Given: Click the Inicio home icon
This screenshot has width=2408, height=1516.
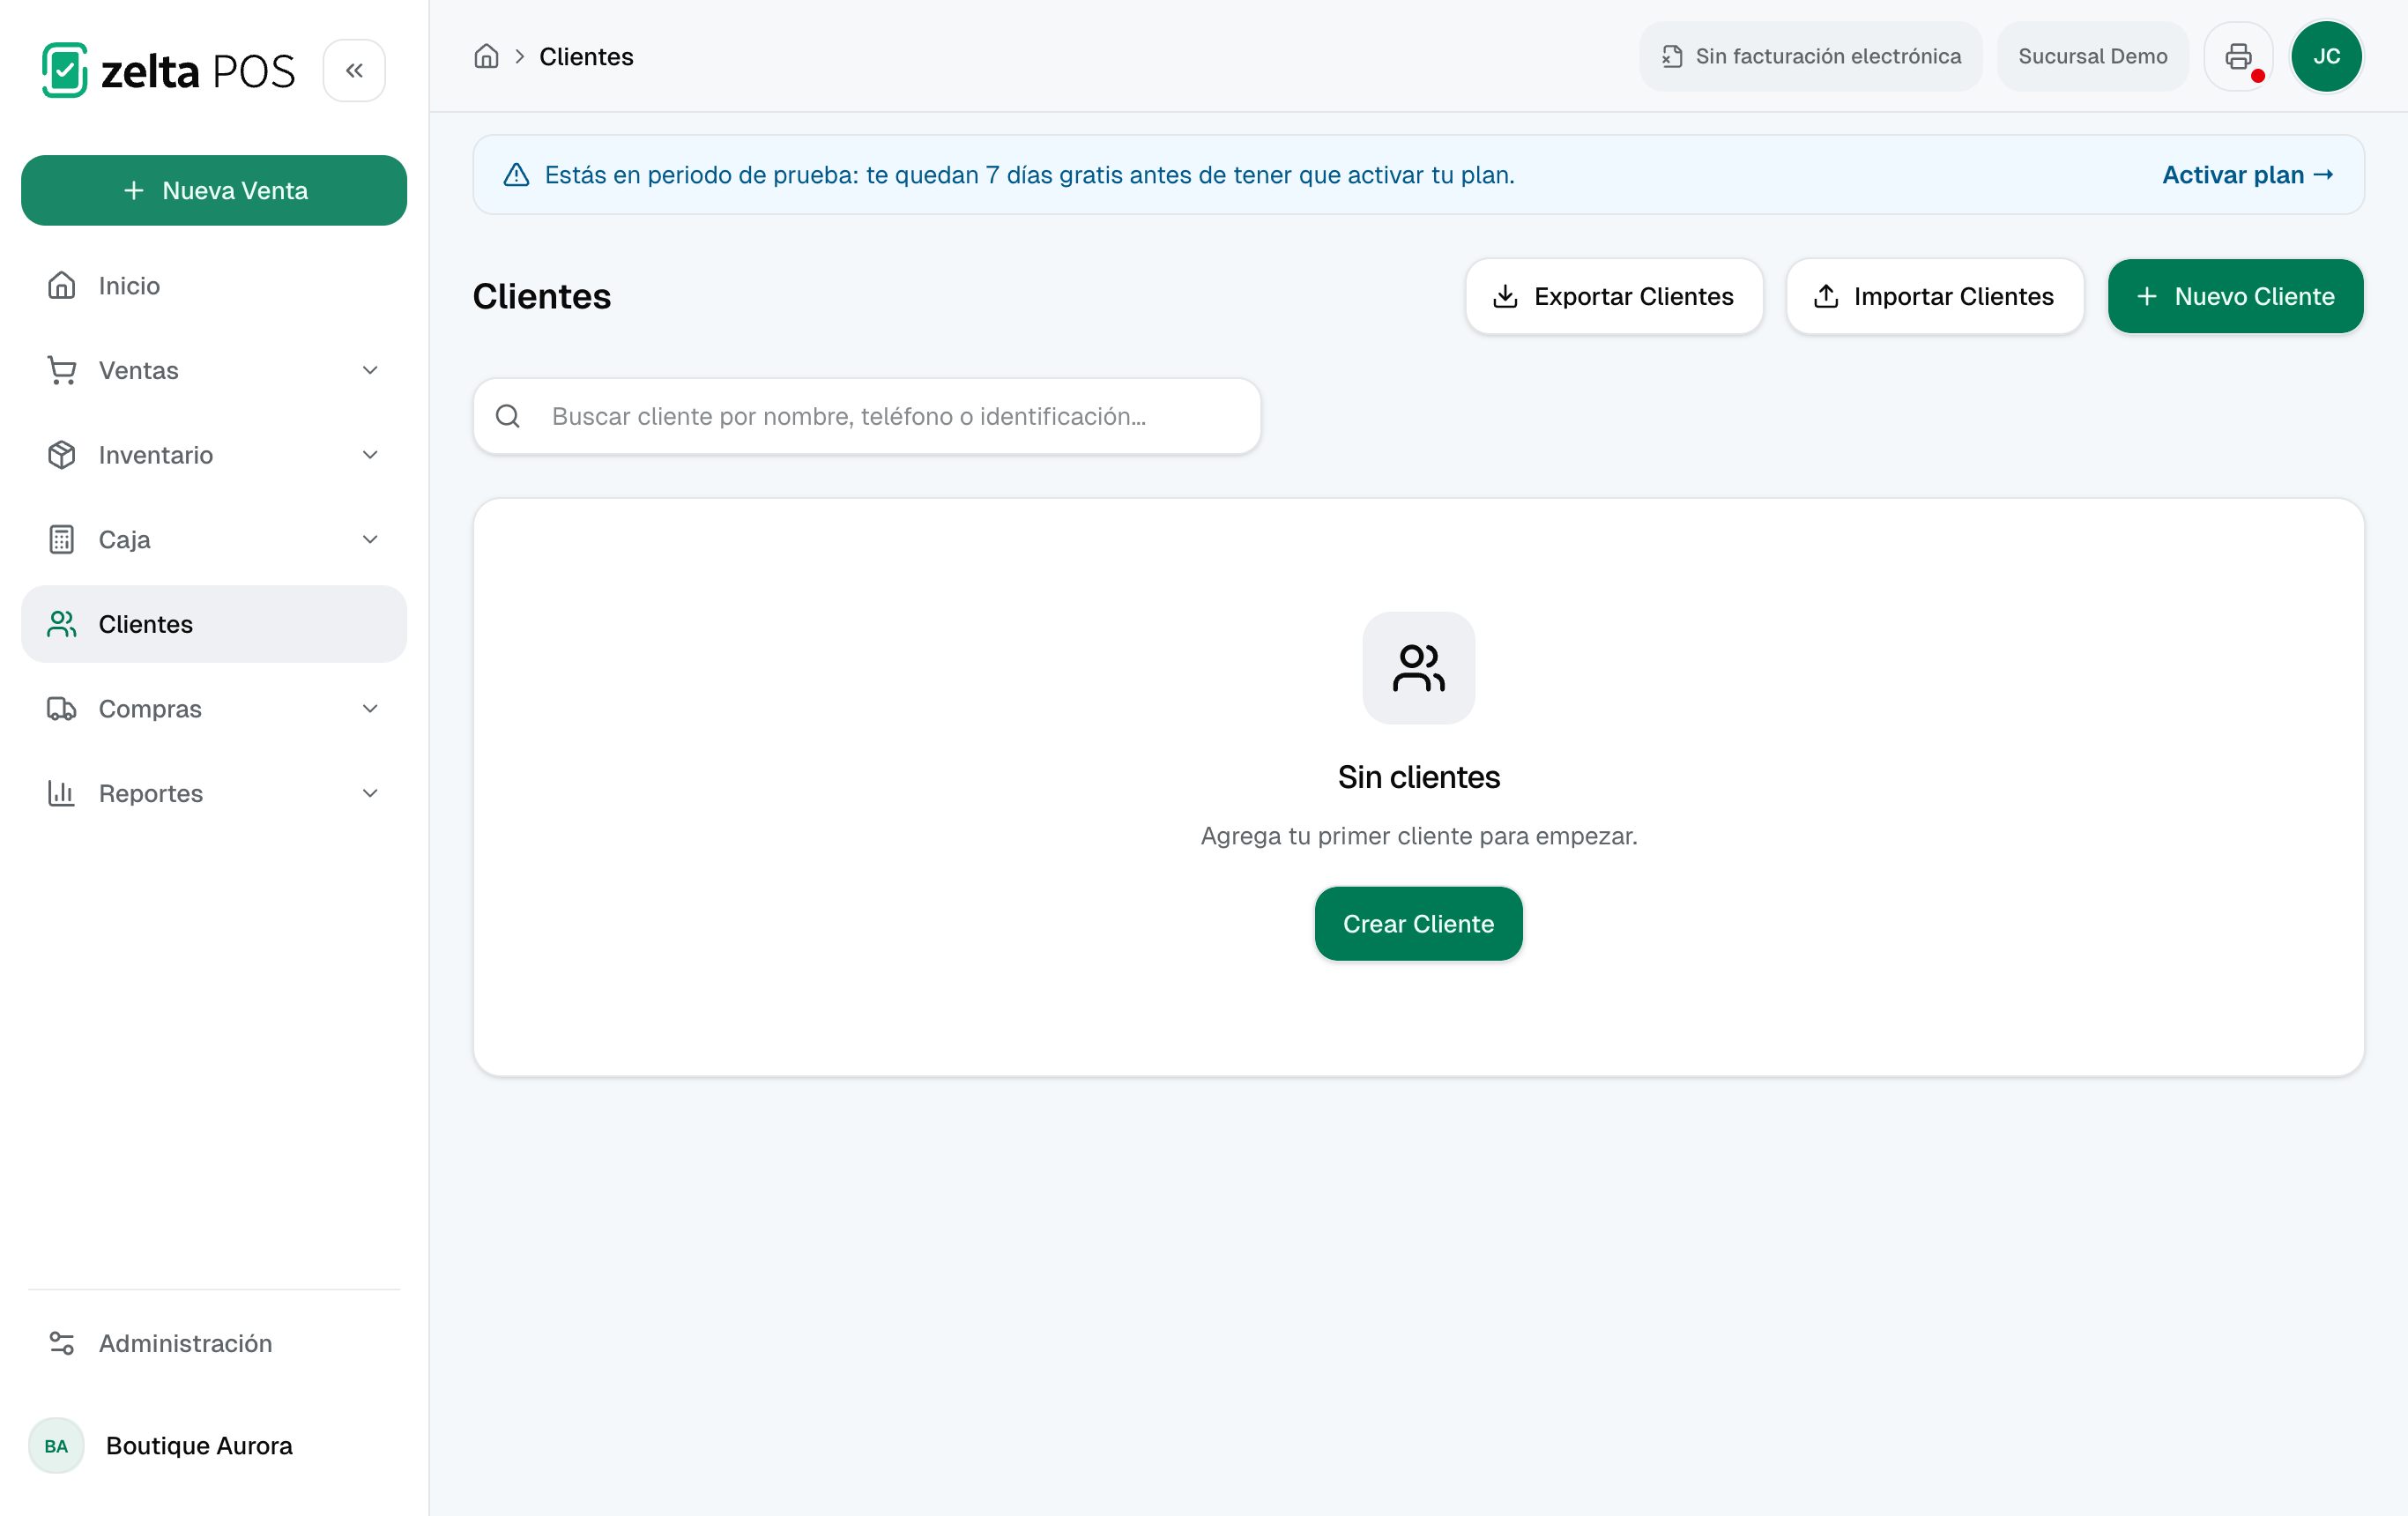Looking at the screenshot, I should (x=62, y=286).
